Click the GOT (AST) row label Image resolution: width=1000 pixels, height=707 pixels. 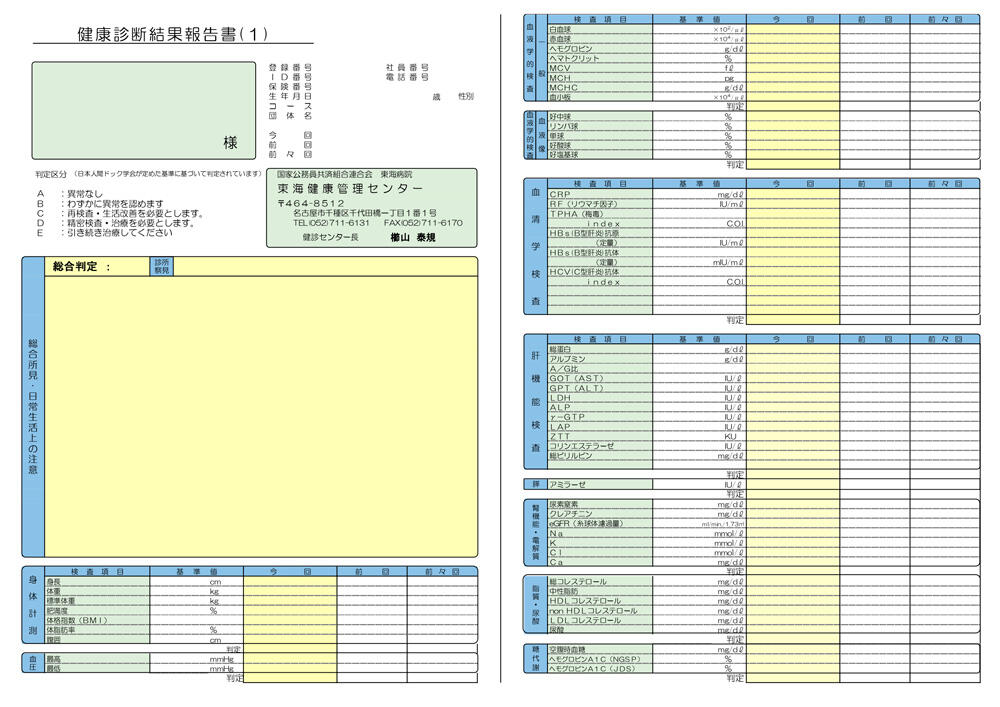click(576, 378)
